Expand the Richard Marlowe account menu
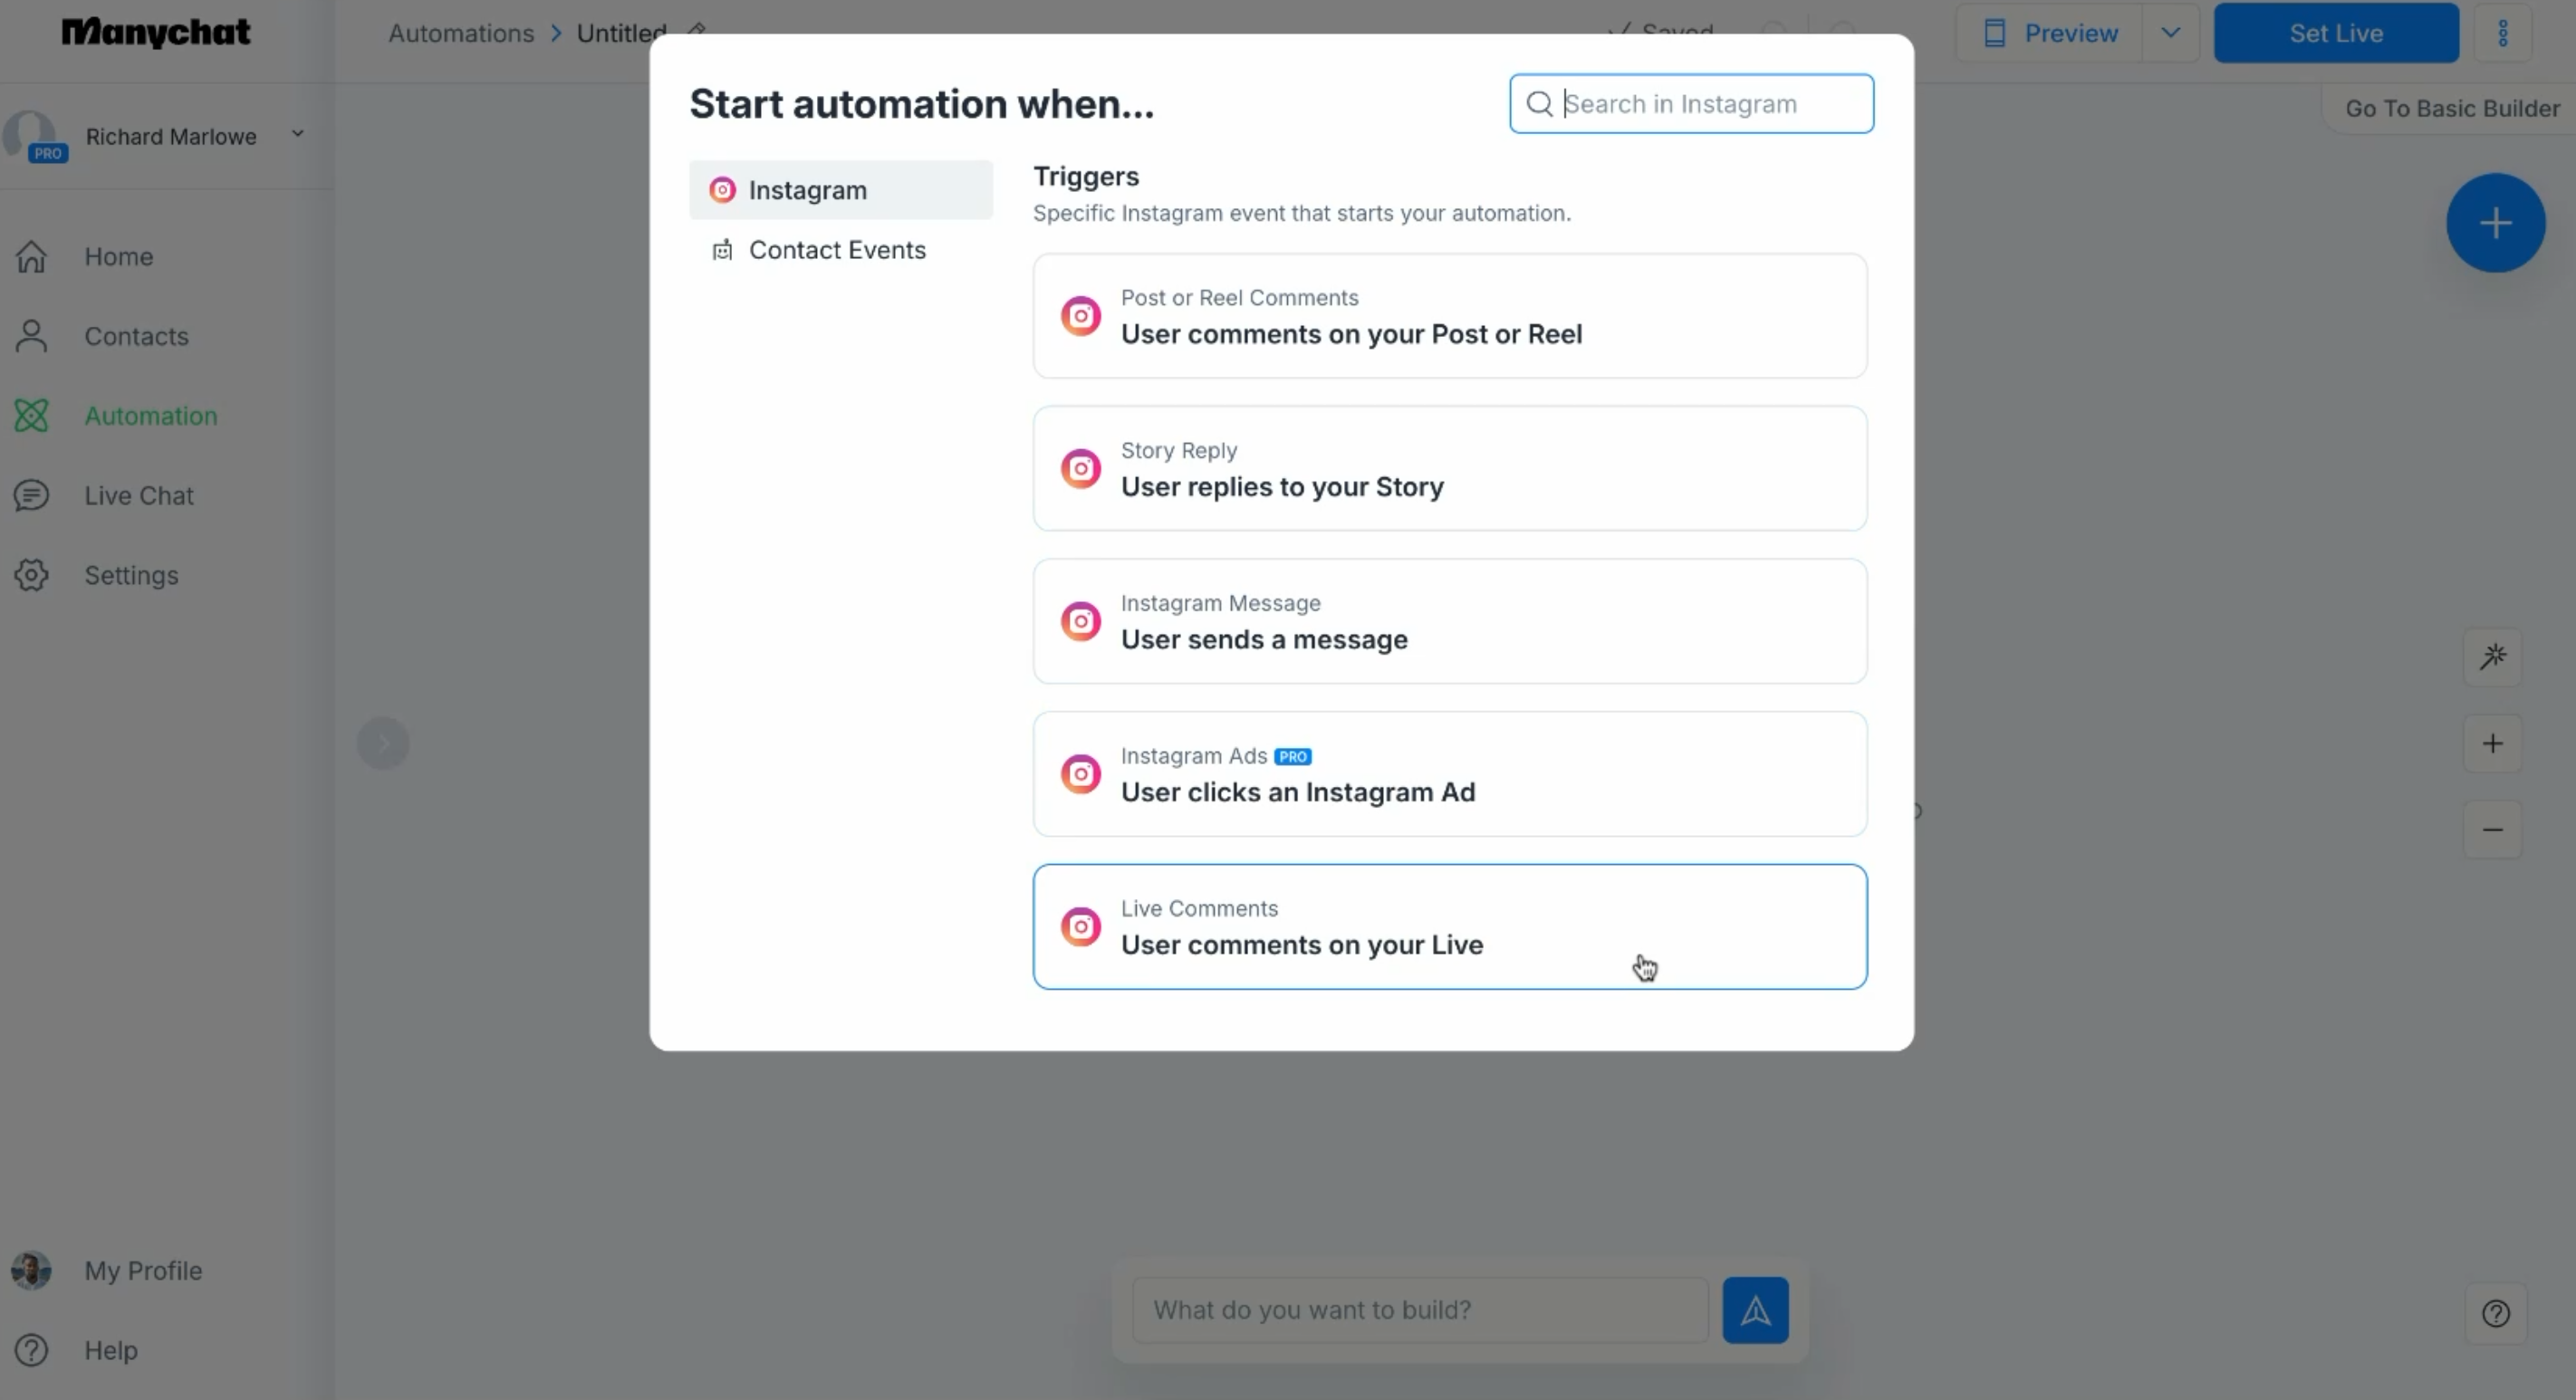The width and height of the screenshot is (2576, 1400). [x=297, y=135]
